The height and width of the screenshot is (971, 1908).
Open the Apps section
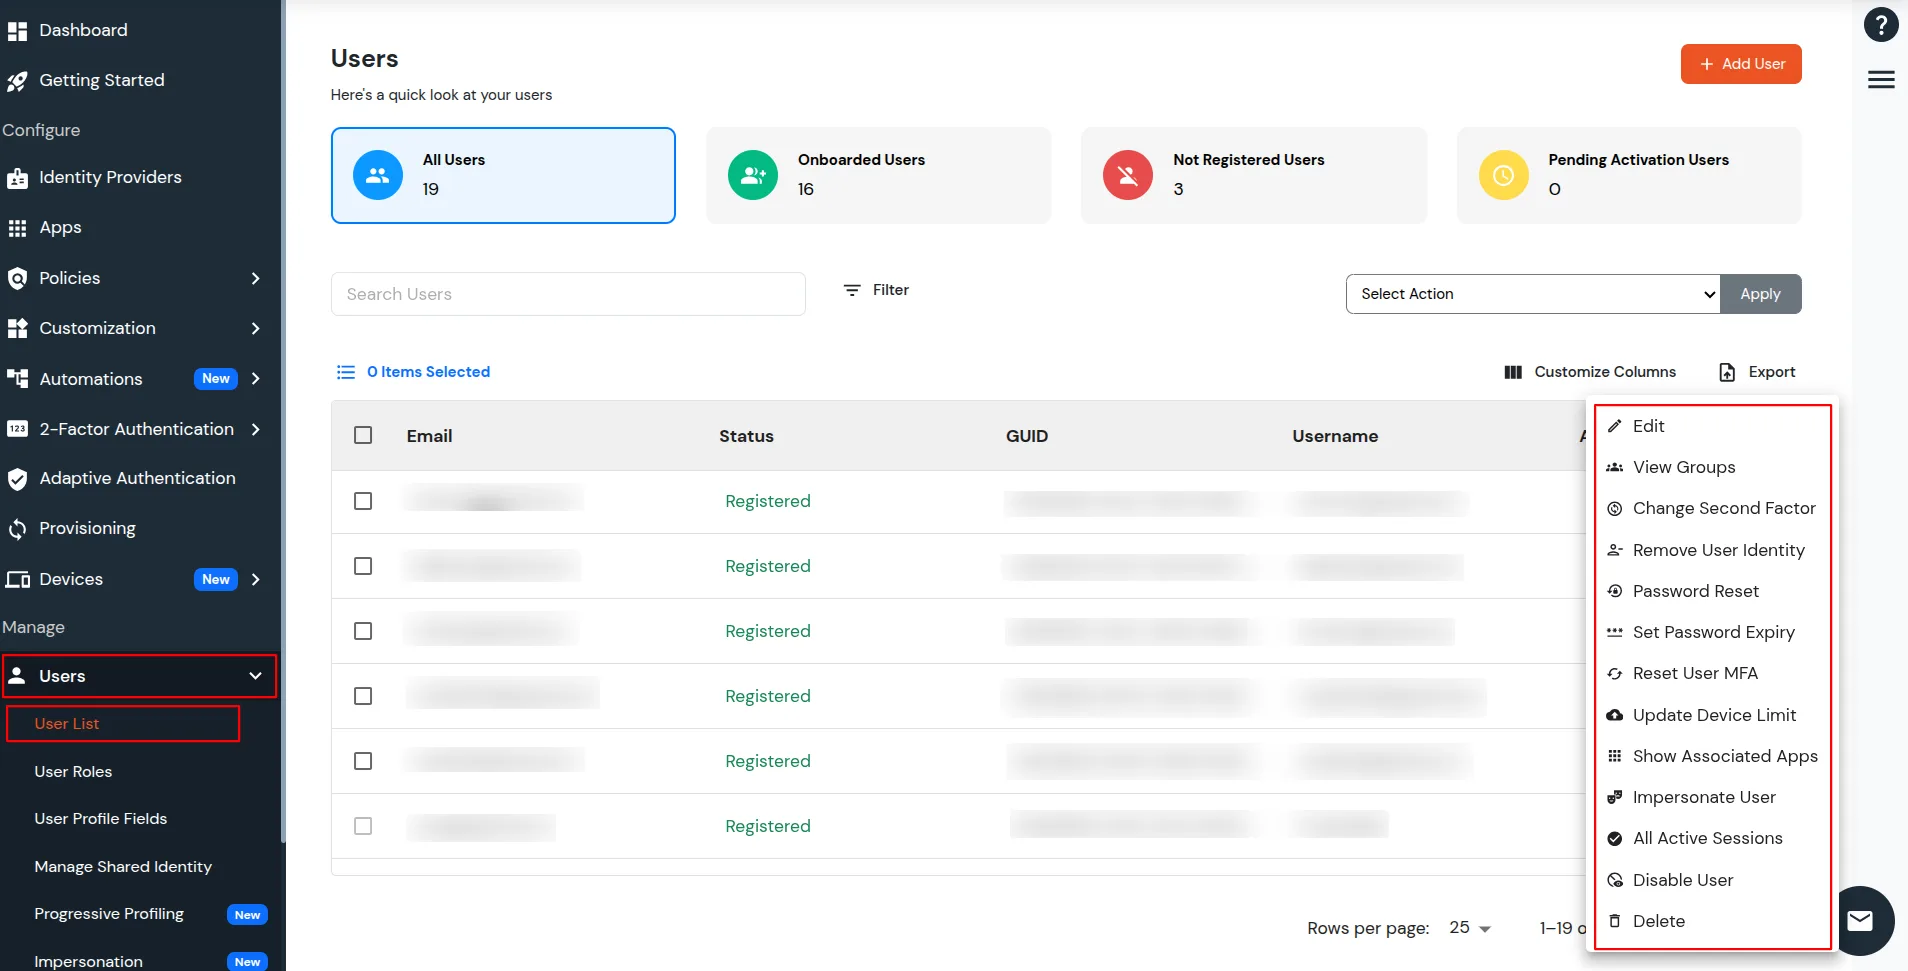[60, 227]
